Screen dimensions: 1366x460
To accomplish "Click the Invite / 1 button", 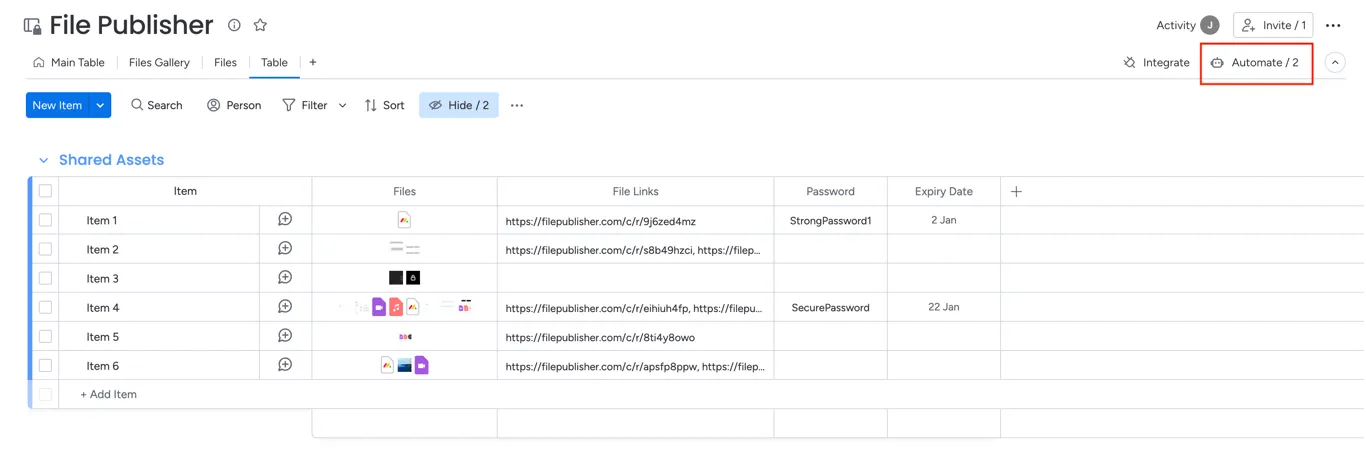I will tap(1273, 25).
